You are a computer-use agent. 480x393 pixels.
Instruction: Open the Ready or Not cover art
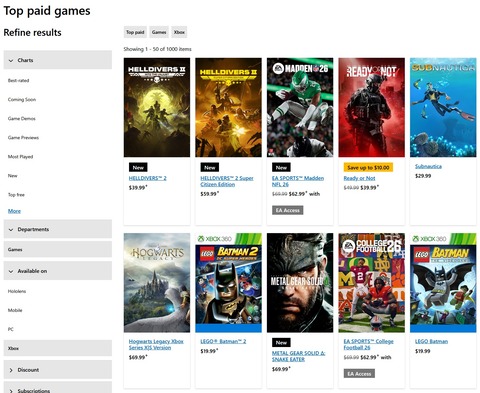[372, 107]
